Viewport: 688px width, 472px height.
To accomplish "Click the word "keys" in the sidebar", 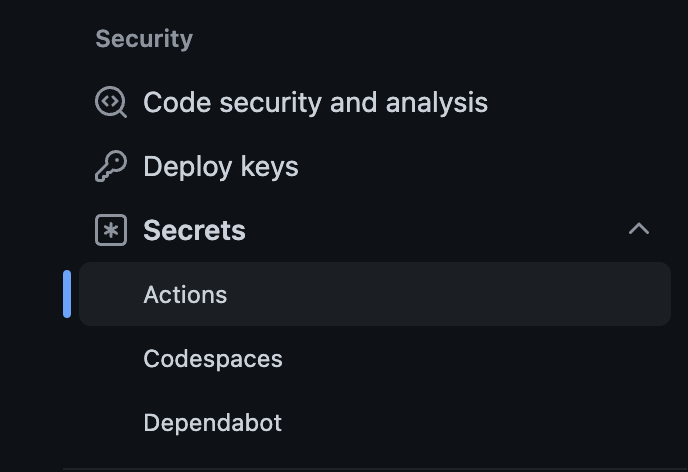I will (x=270, y=166).
